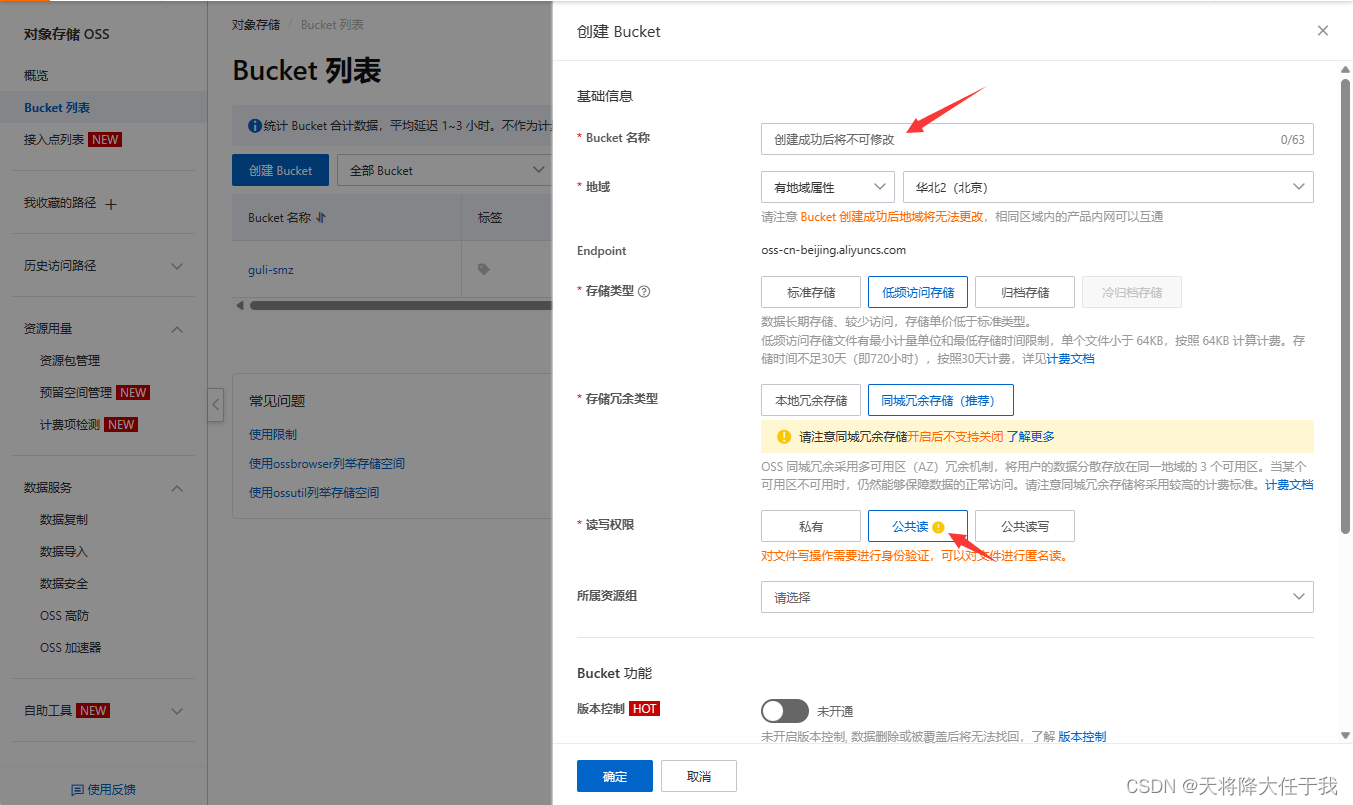Choose 本地冗余存储 redundancy option
The image size is (1353, 805).
[x=811, y=400]
